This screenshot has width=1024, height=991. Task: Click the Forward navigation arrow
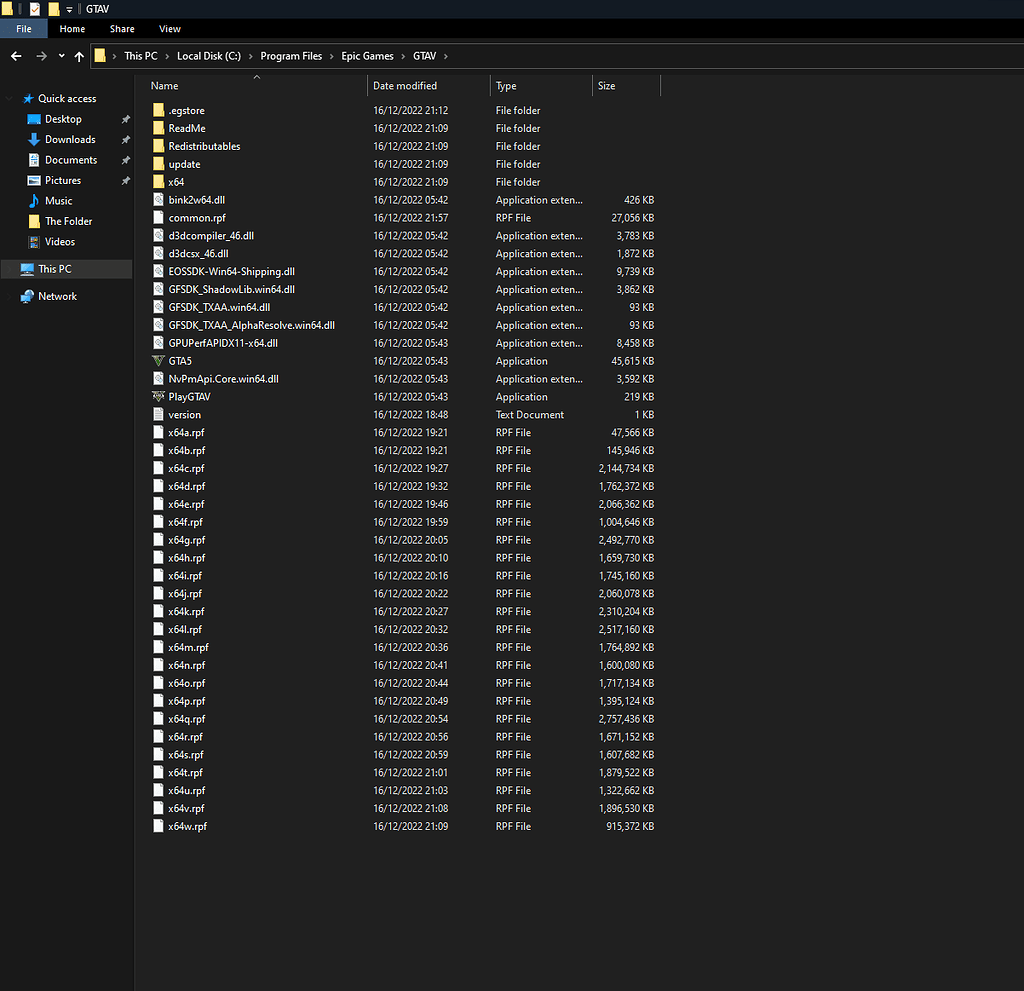tap(41, 56)
